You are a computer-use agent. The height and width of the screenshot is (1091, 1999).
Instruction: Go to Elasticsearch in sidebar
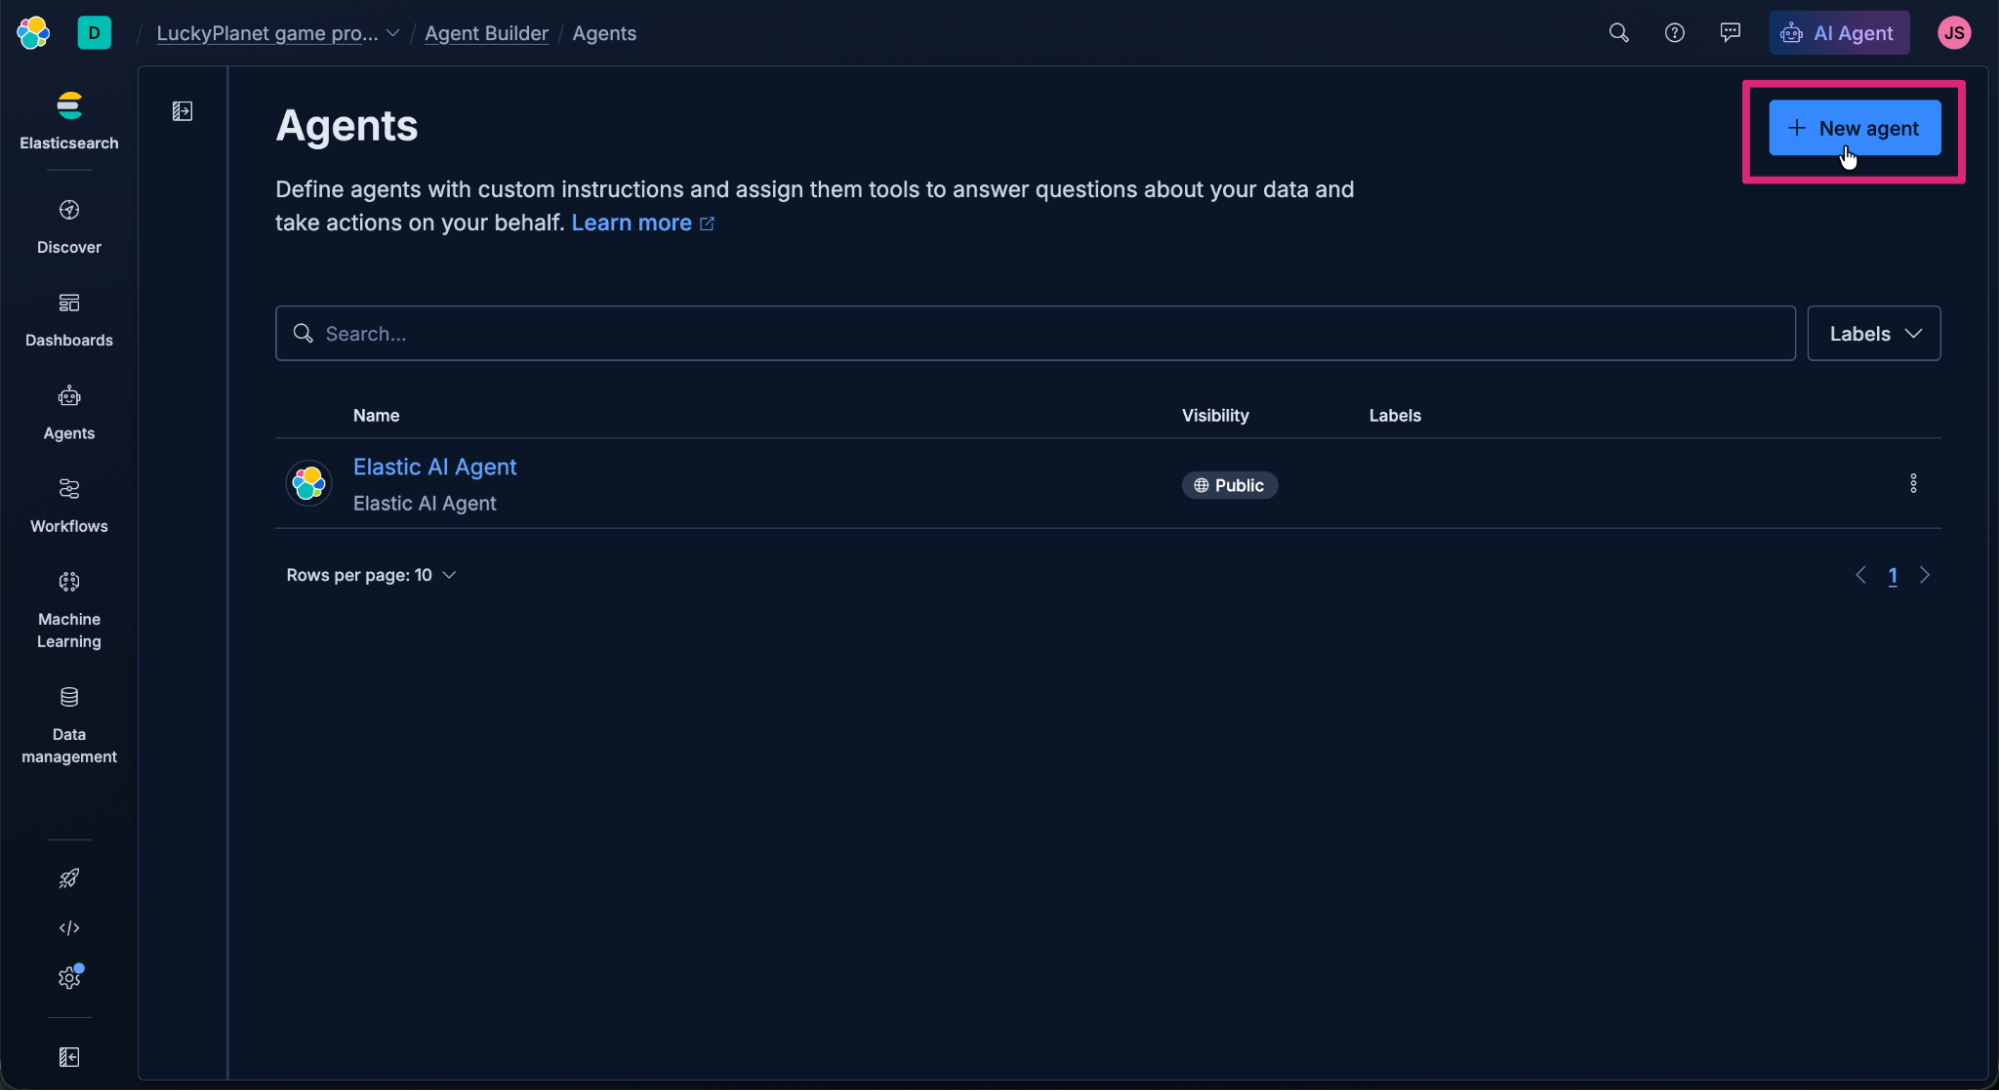(x=69, y=121)
